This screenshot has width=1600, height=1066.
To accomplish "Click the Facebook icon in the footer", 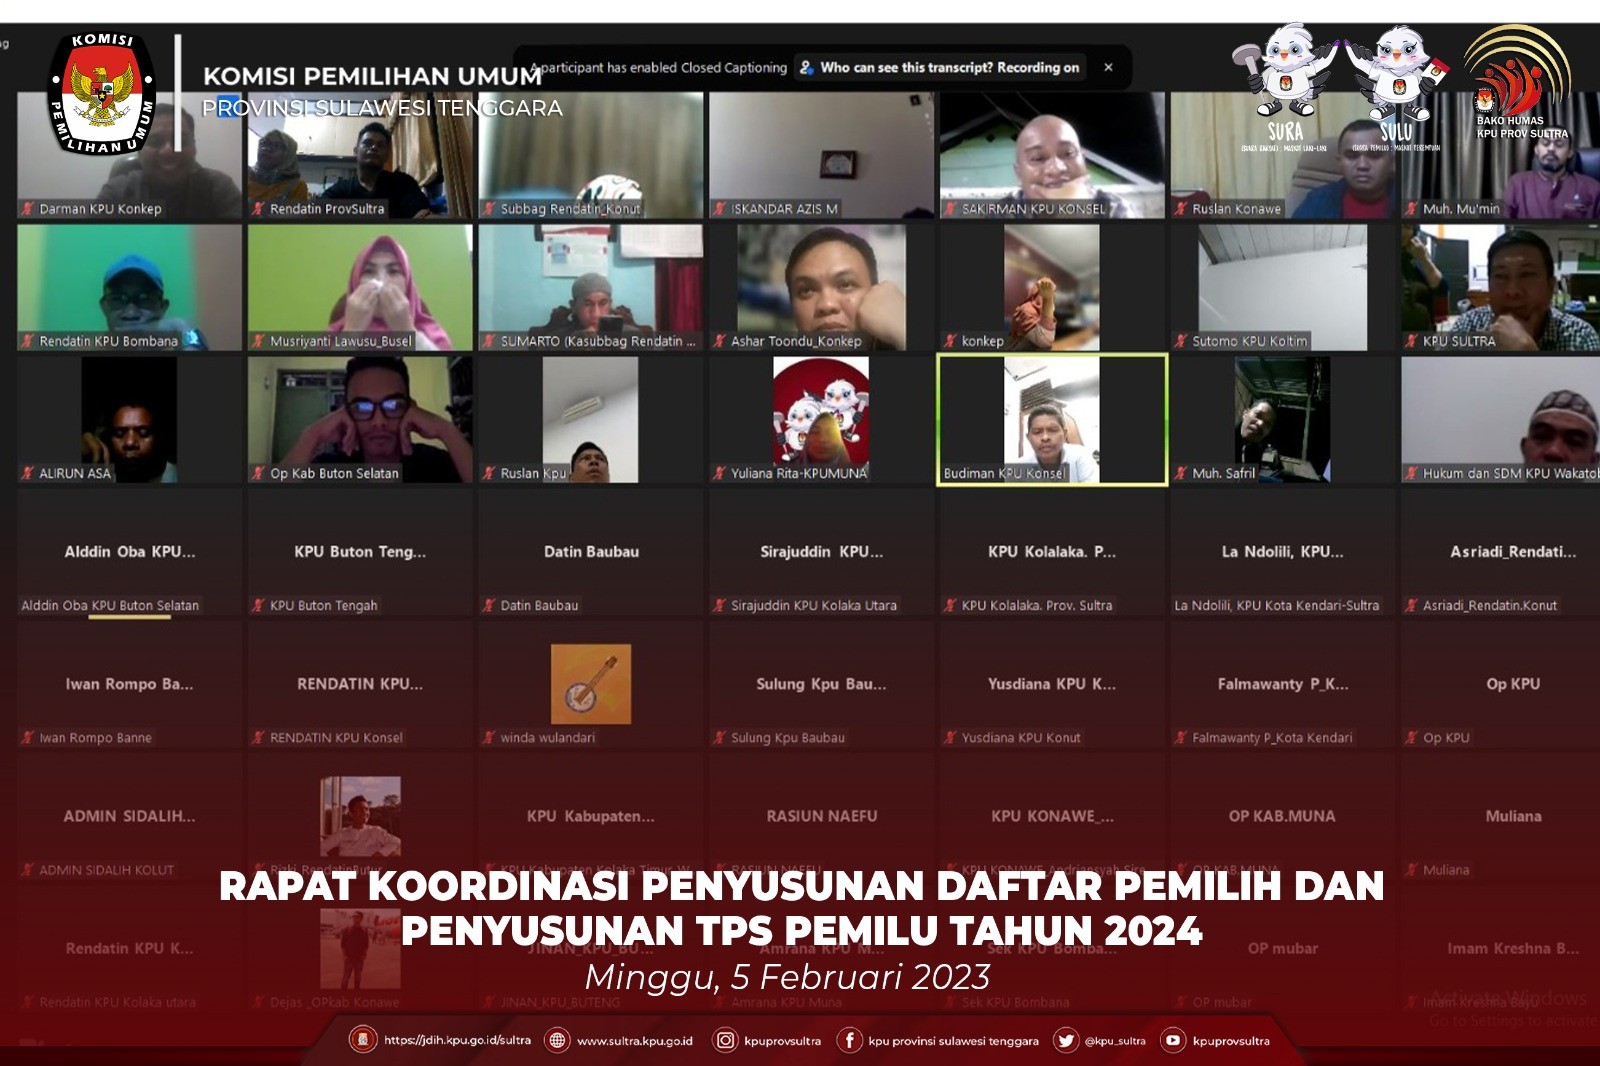I will [849, 1040].
